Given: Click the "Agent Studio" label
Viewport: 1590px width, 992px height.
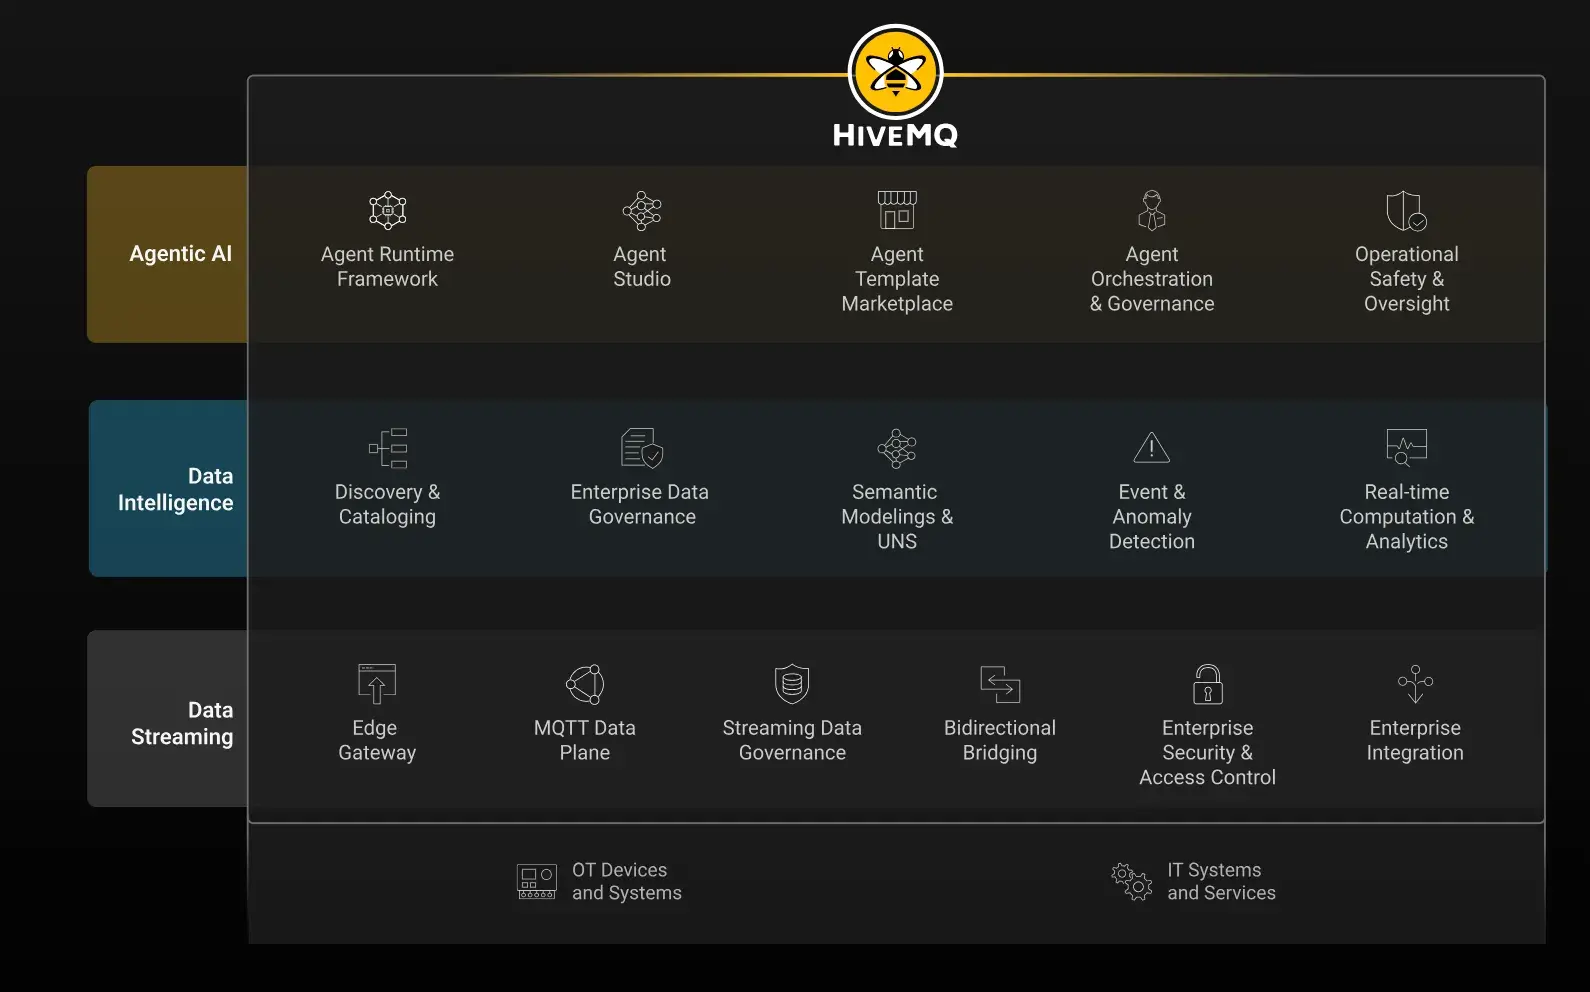Looking at the screenshot, I should pos(642,267).
